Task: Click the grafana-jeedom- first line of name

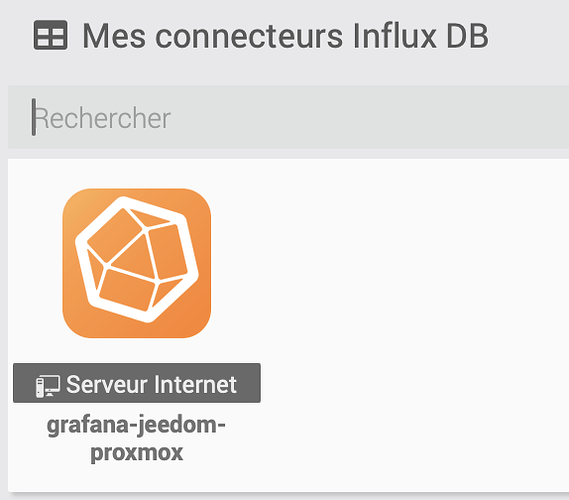Action: point(136,425)
